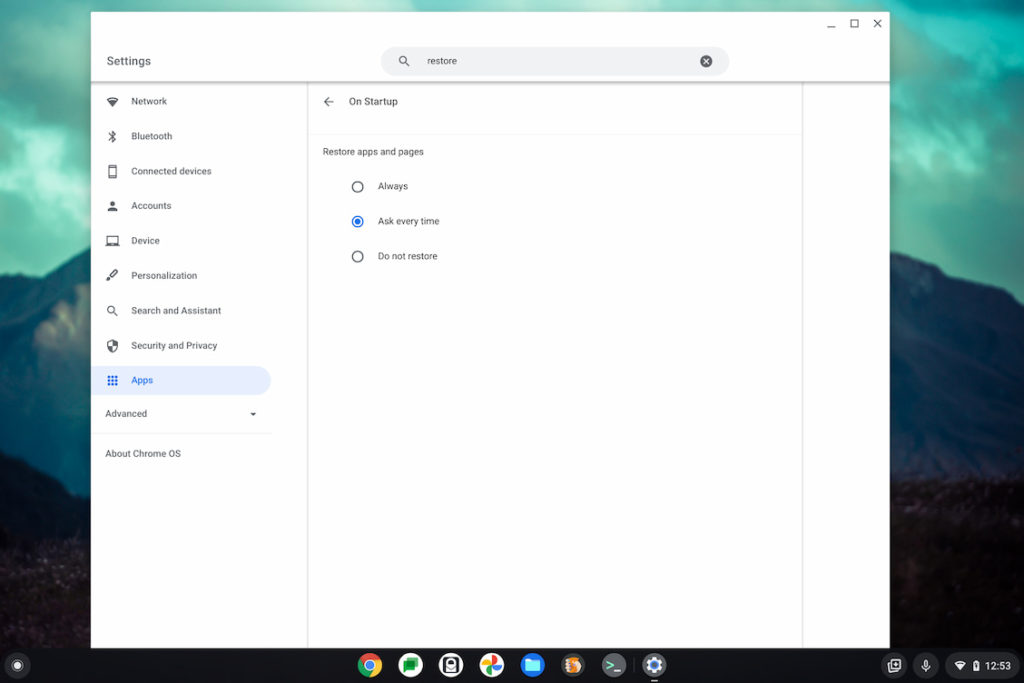Viewport: 1024px width, 683px height.
Task: Click the screen capture tray icon
Action: (894, 665)
